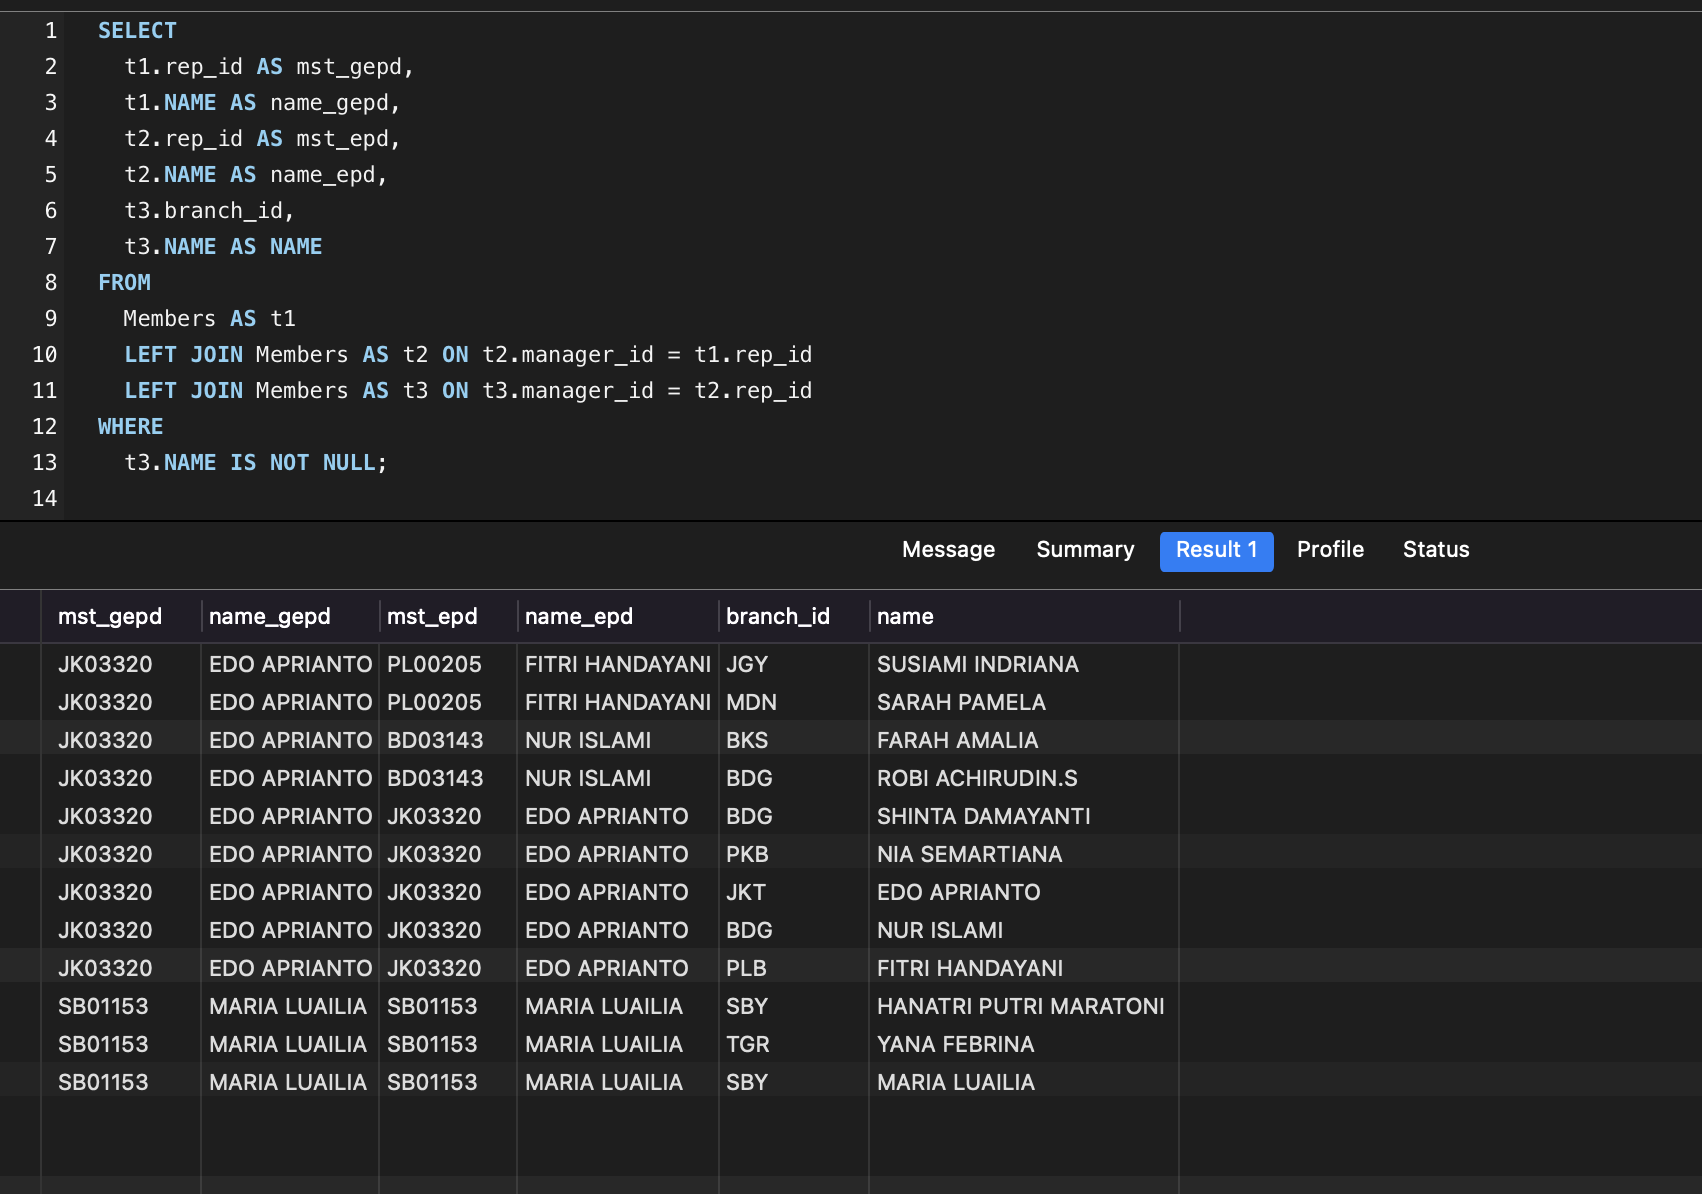The width and height of the screenshot is (1702, 1194).
Task: Click the IS NOT NULL condition line
Action: point(255,463)
